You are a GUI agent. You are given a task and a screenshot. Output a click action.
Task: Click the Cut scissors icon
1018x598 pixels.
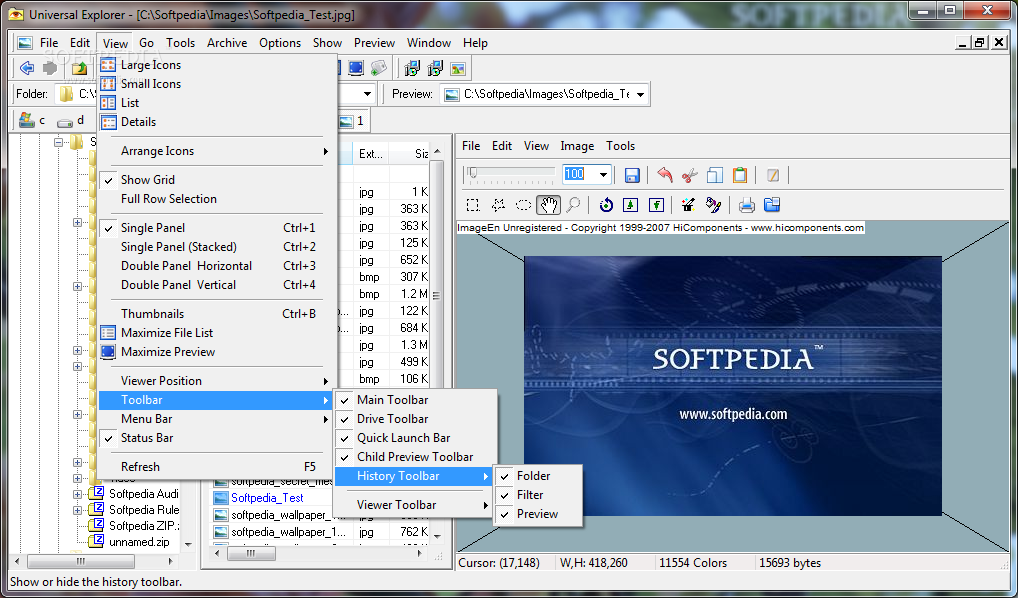(x=689, y=175)
